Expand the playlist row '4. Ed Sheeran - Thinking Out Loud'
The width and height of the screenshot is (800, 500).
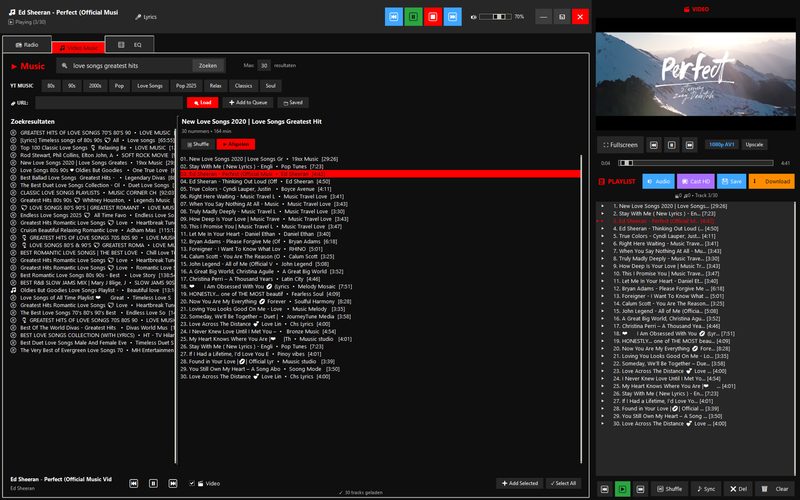pos(602,229)
